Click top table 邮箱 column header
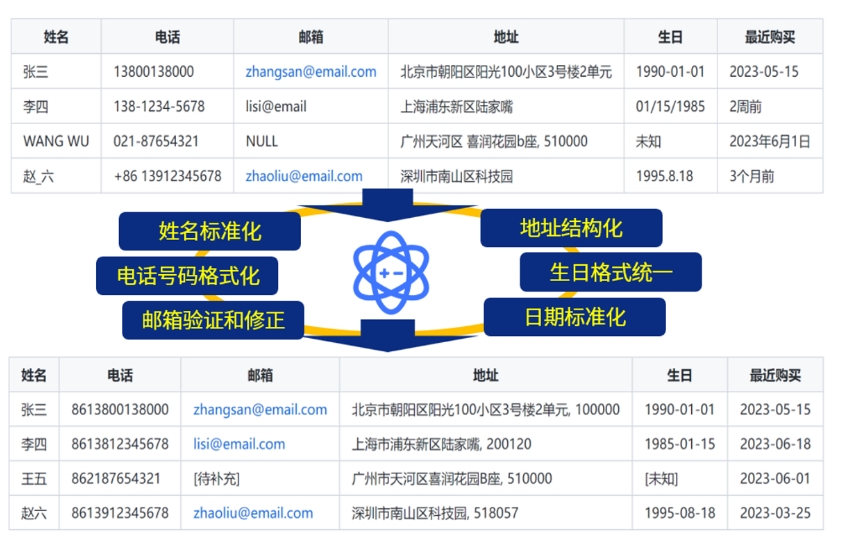Image resolution: width=841 pixels, height=544 pixels. pos(311,36)
